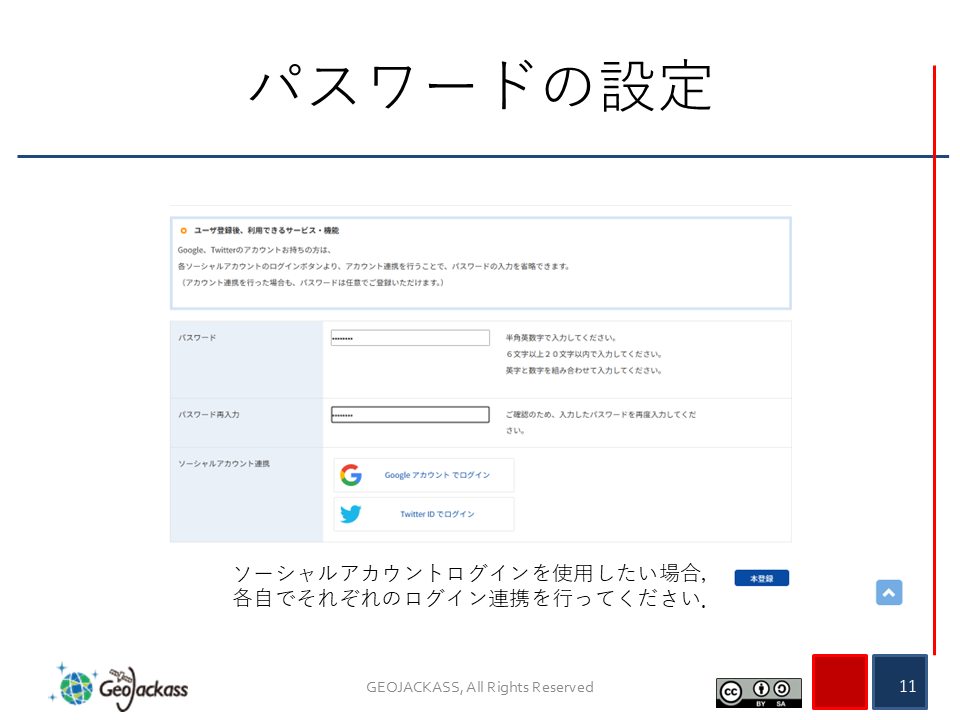Screen dimensions: 960x720
Task: Click the blue page number 11 box
Action: click(899, 682)
